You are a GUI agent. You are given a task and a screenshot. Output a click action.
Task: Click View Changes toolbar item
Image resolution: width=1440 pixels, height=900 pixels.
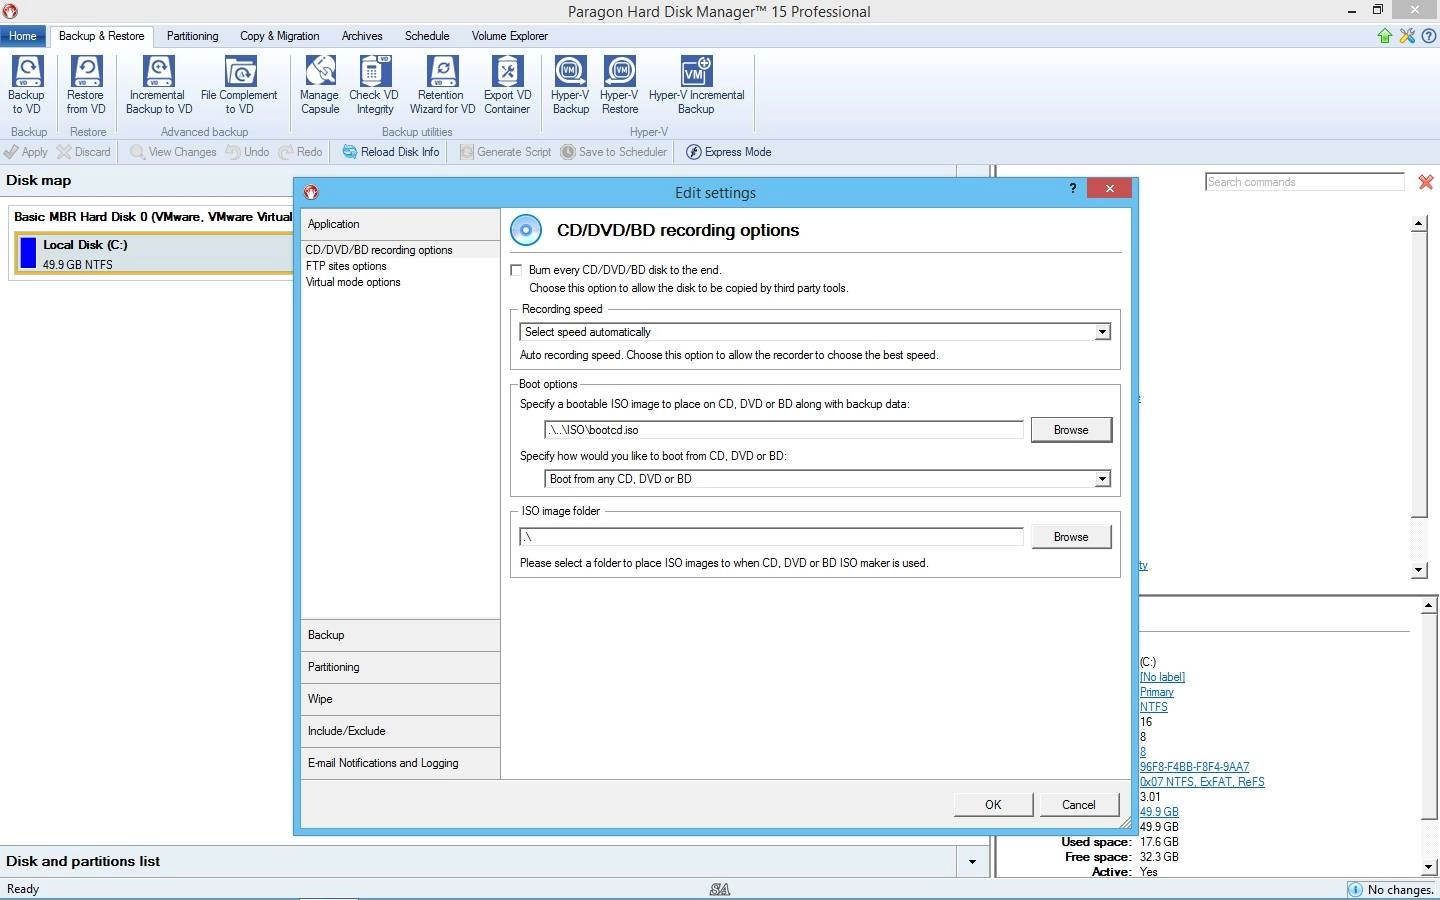click(173, 152)
